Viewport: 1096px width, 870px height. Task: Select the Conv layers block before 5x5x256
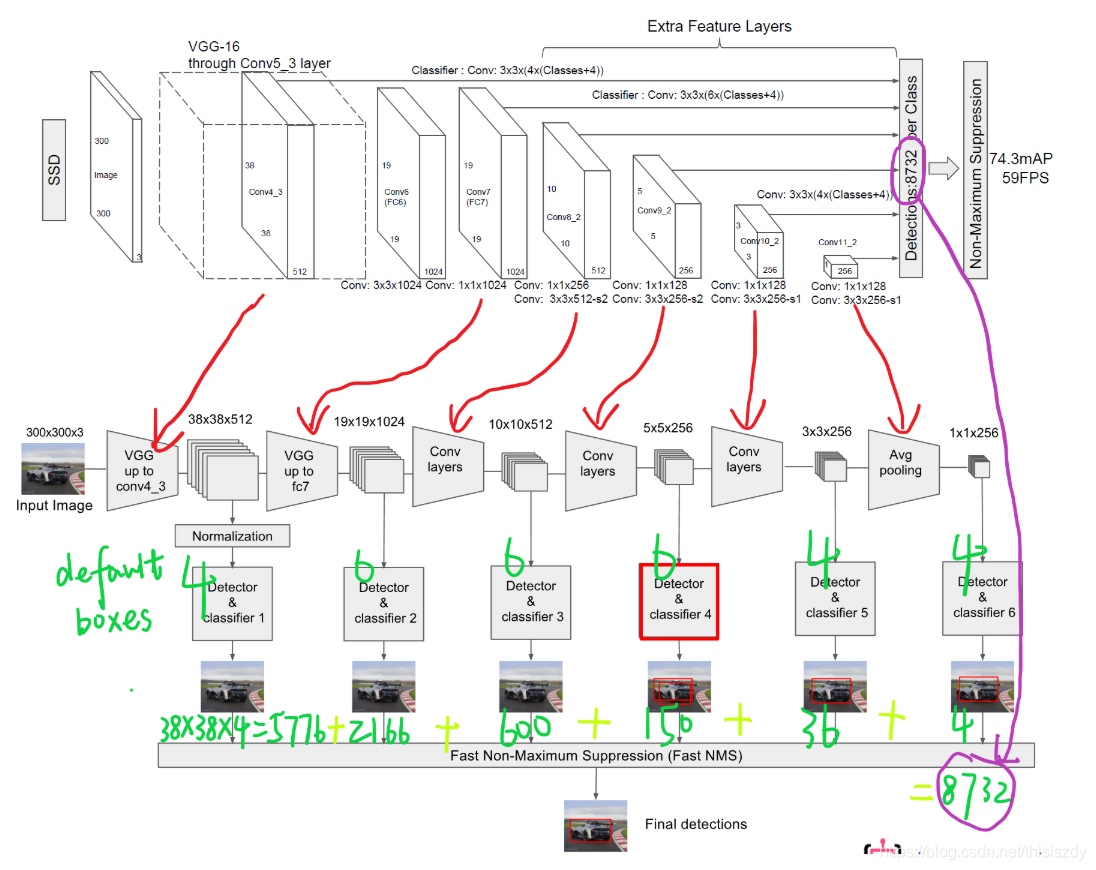(600, 471)
